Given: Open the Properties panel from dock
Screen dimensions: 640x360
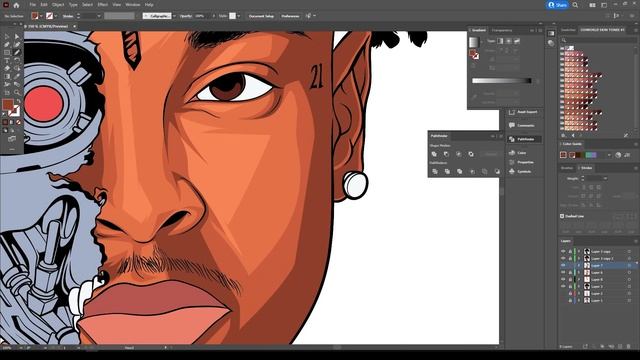Looking at the screenshot, I should [523, 162].
